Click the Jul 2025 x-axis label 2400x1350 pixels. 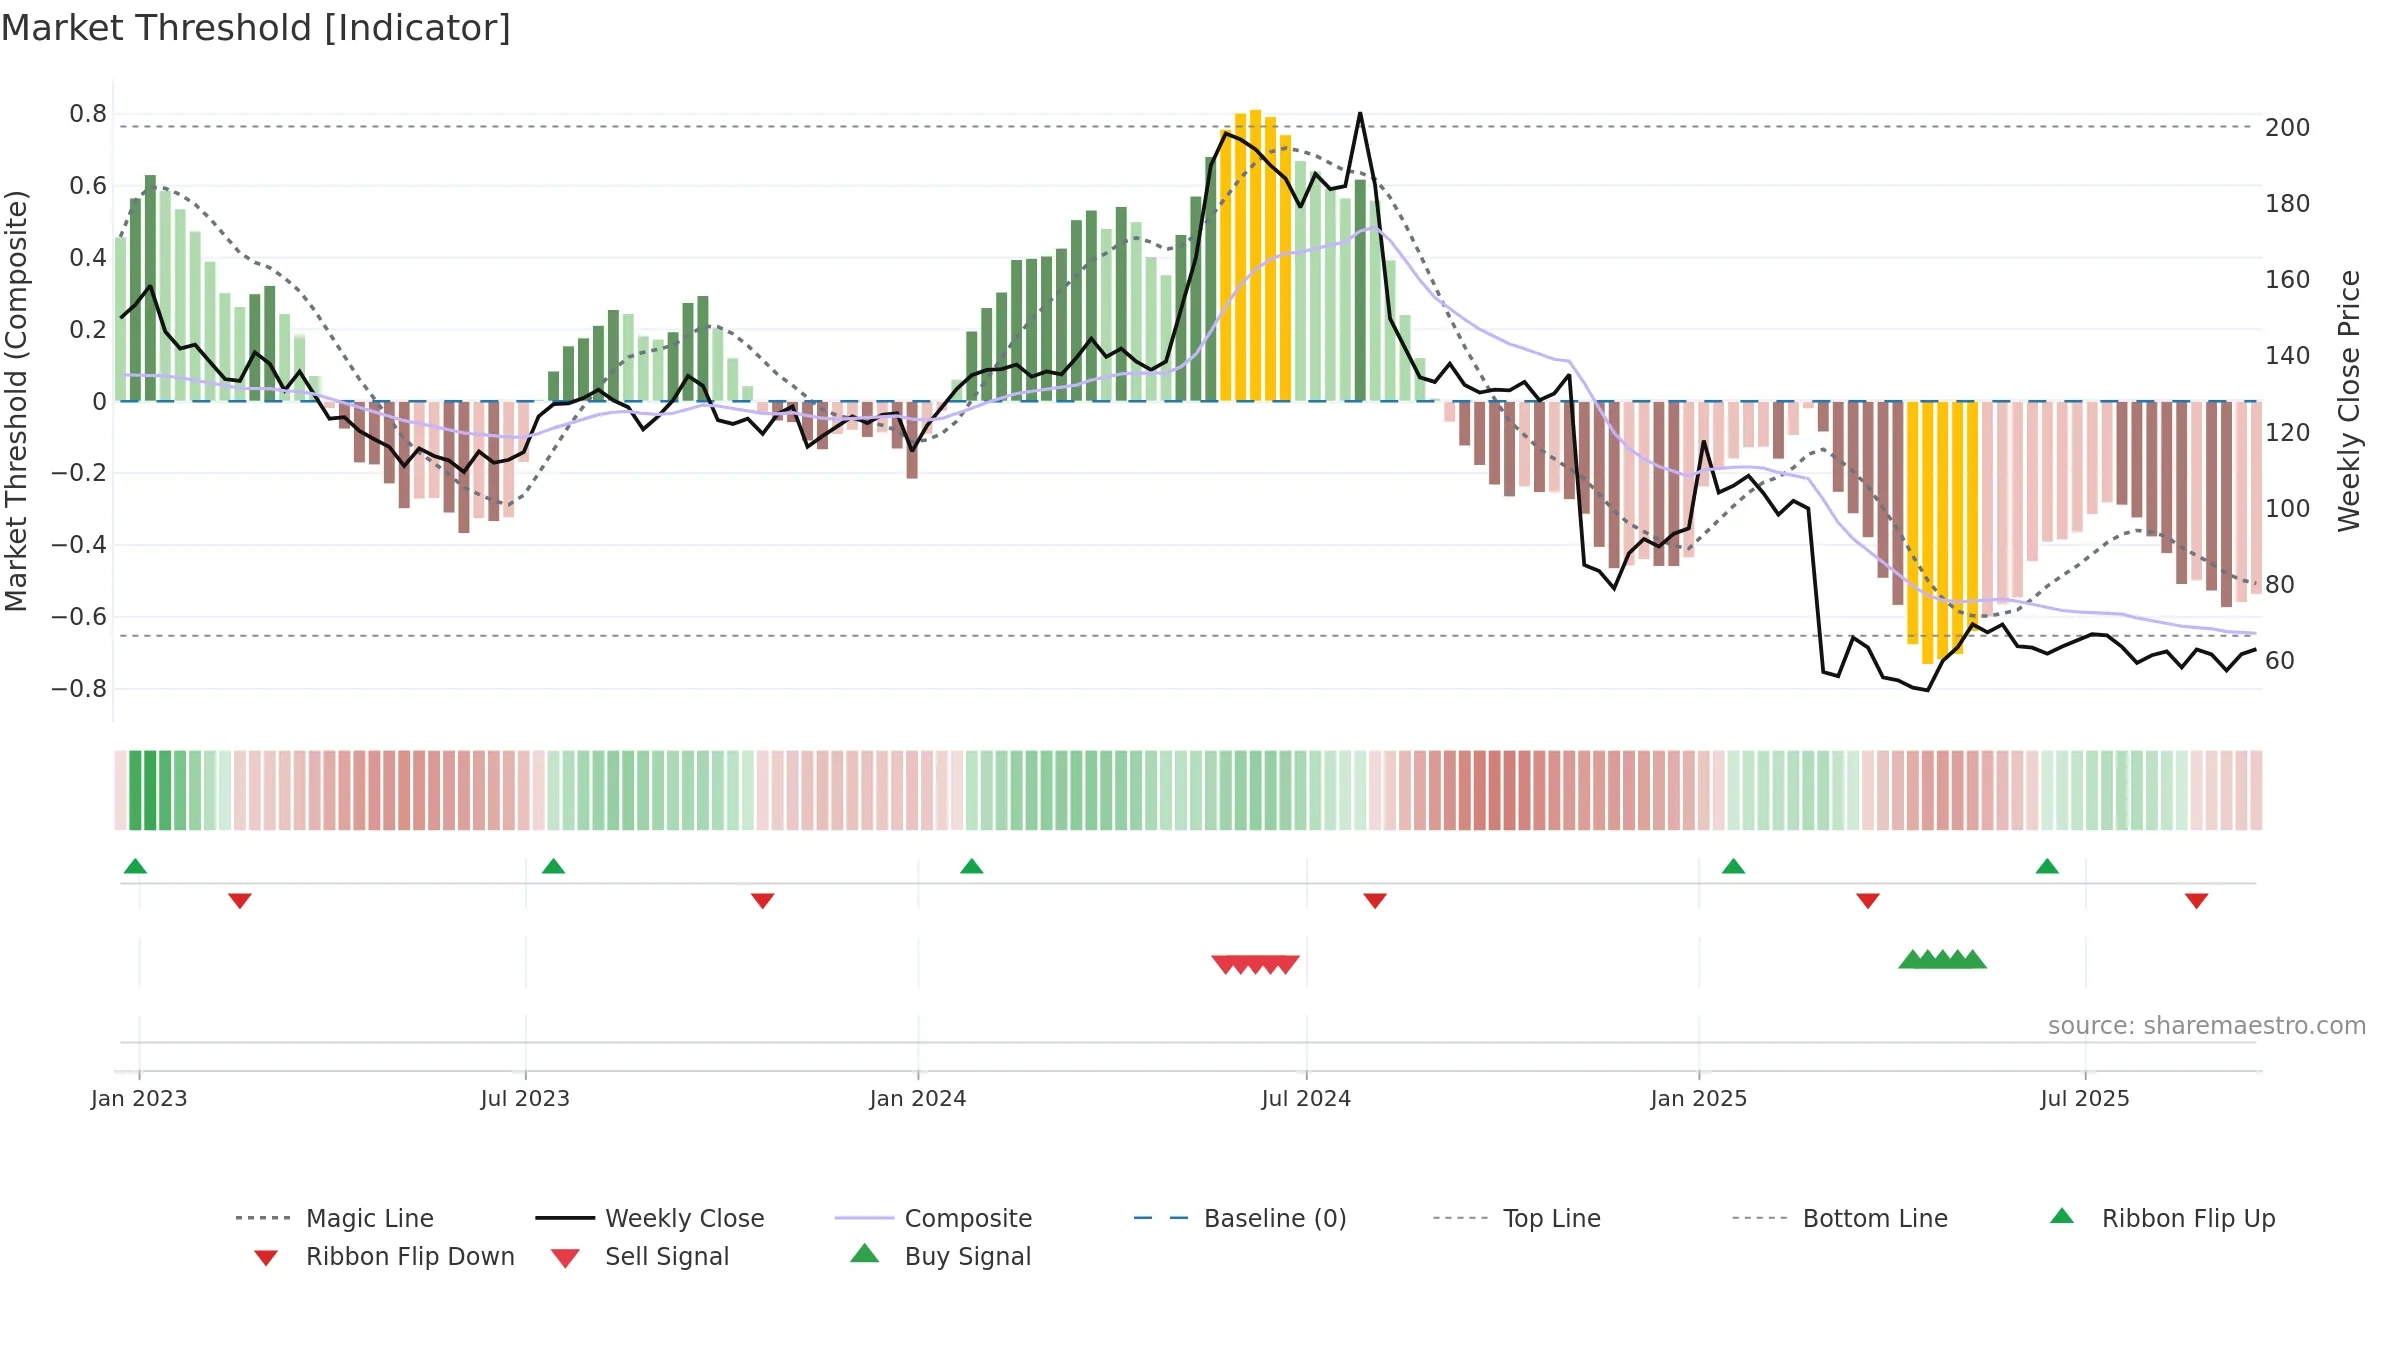2085,1099
